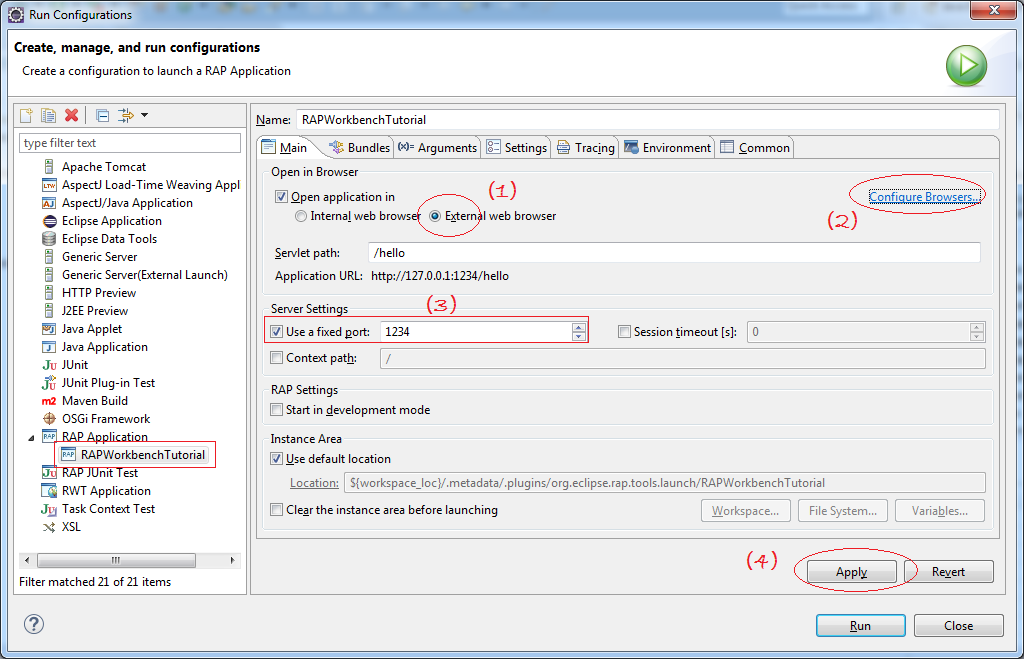This screenshot has width=1024, height=659.
Task: Select the Generic Server(External Launch) icon
Action: point(49,275)
